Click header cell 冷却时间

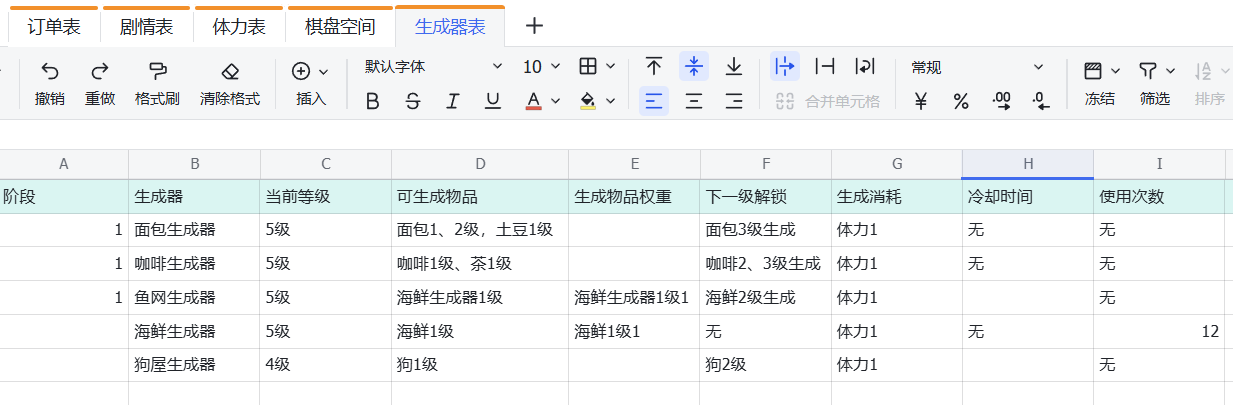click(1027, 197)
